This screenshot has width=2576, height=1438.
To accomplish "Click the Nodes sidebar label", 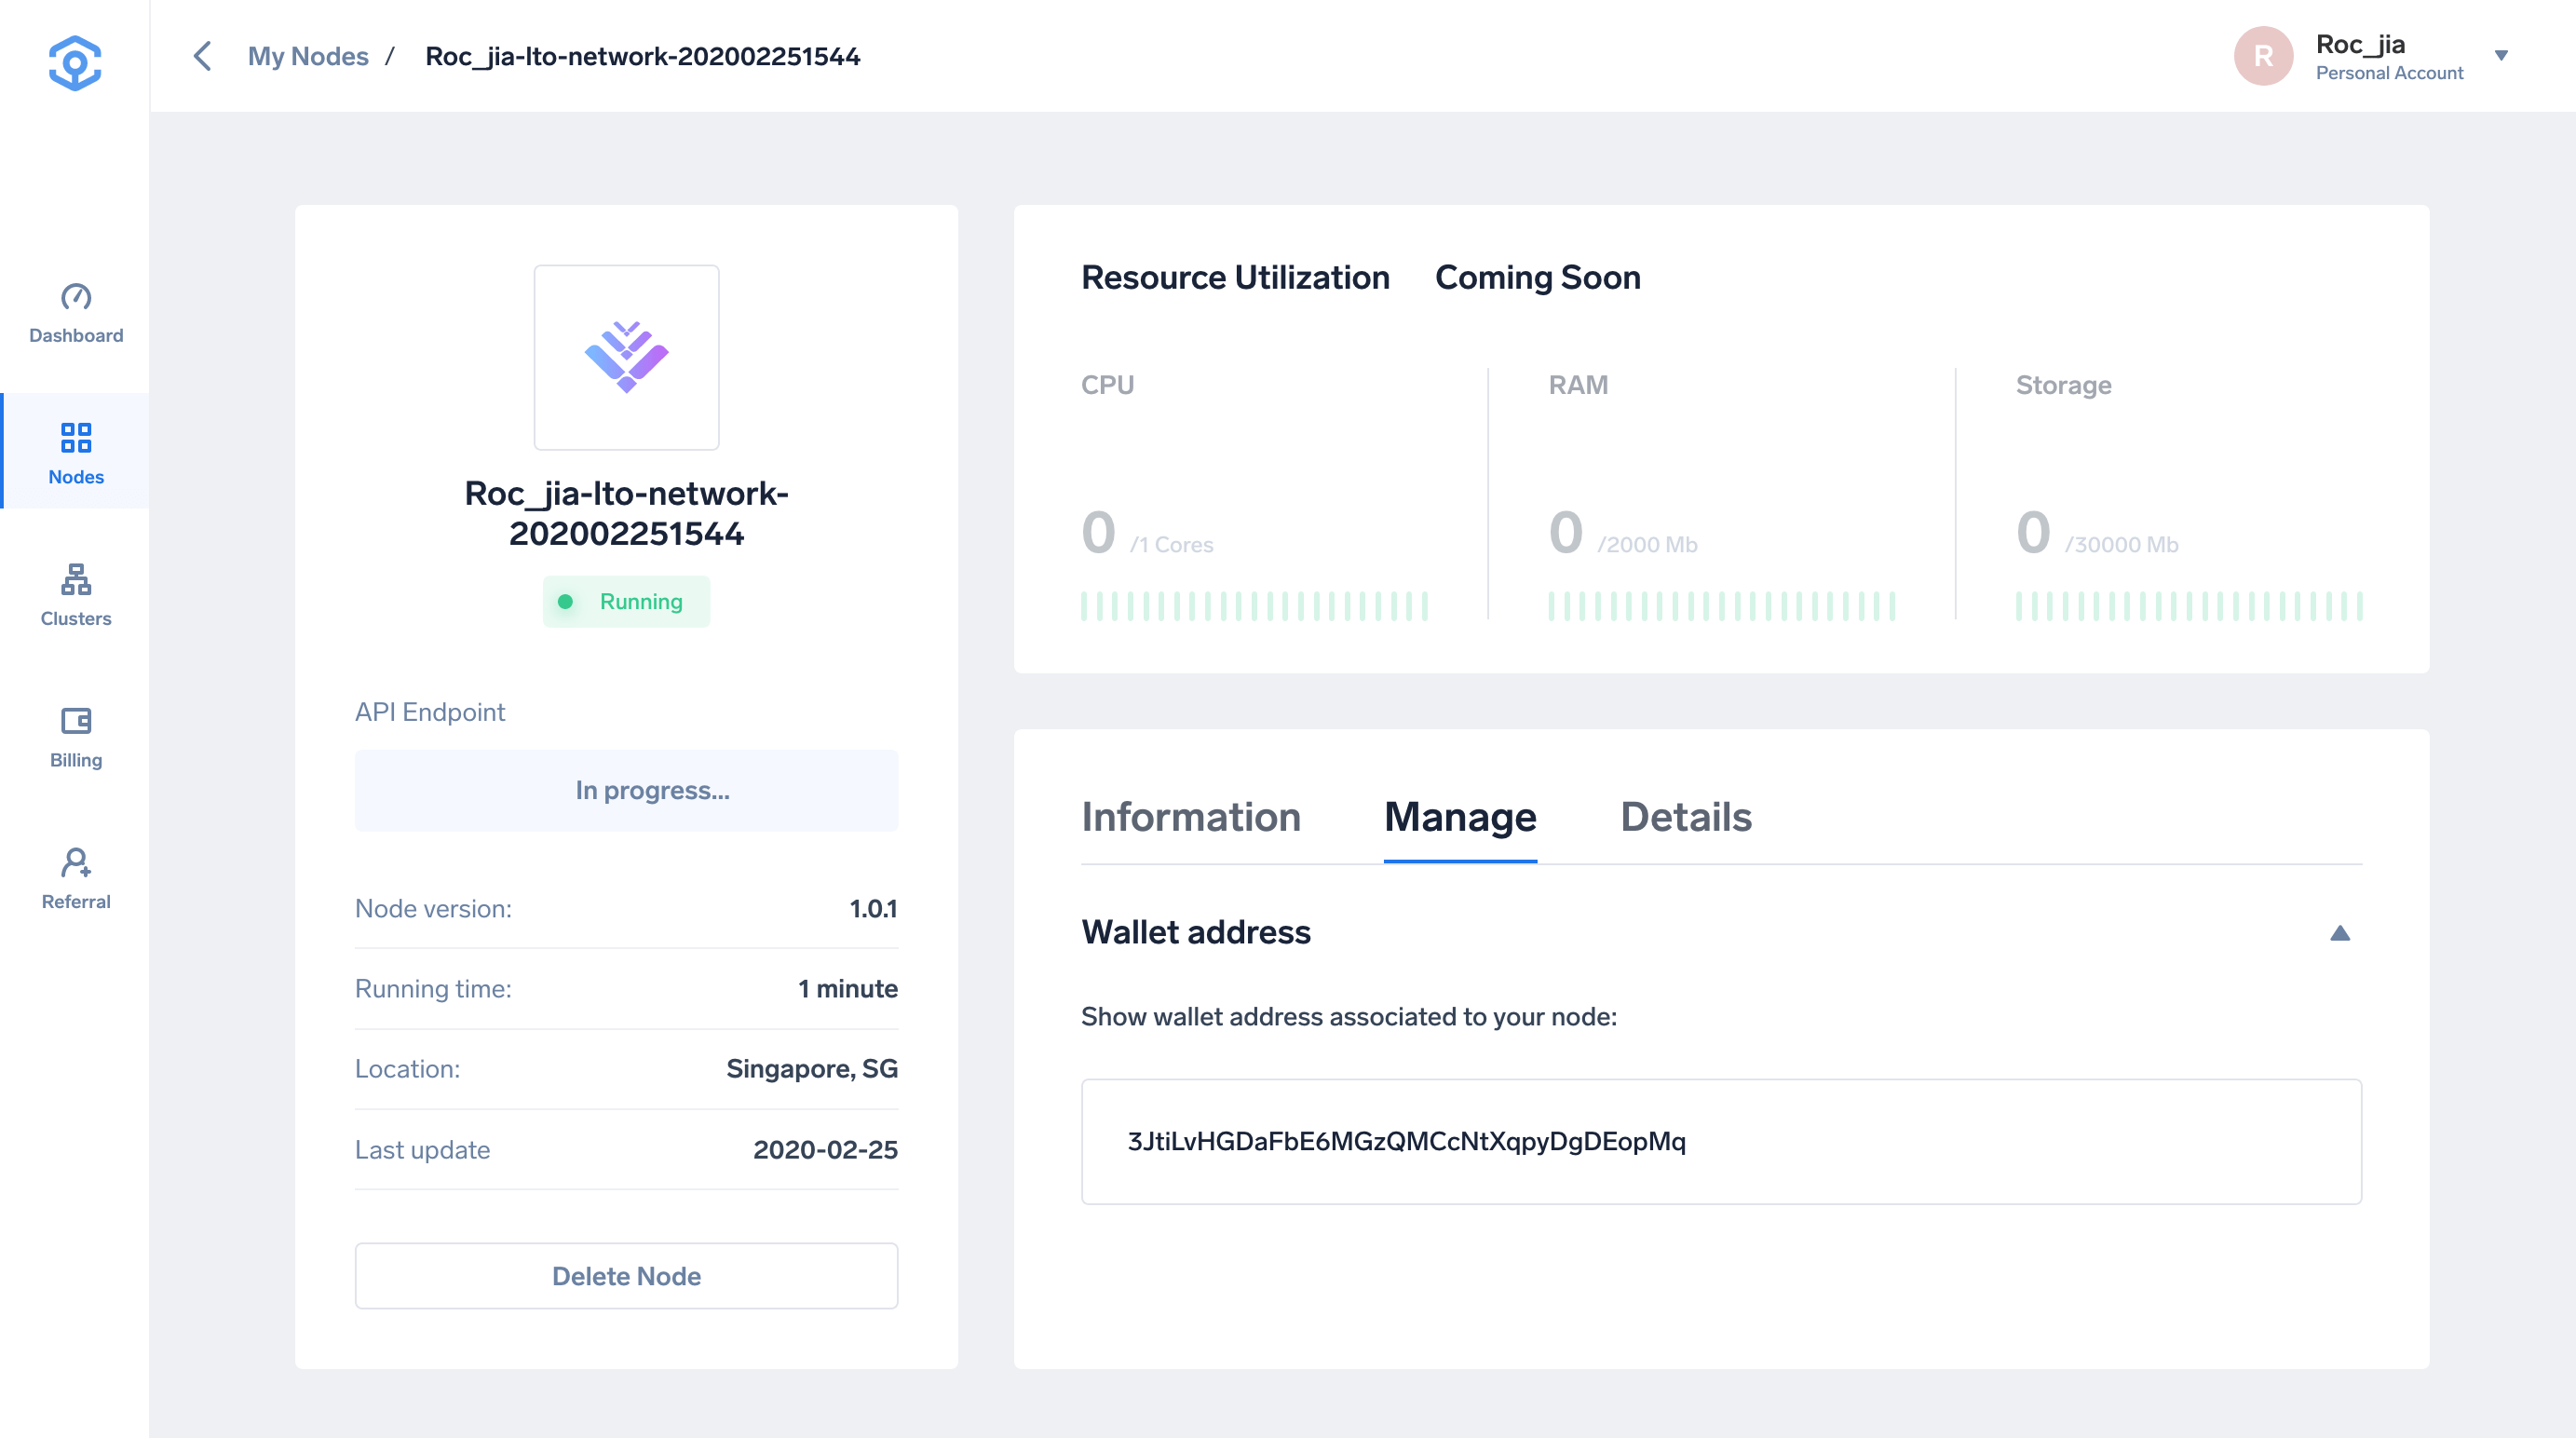I will point(76,477).
